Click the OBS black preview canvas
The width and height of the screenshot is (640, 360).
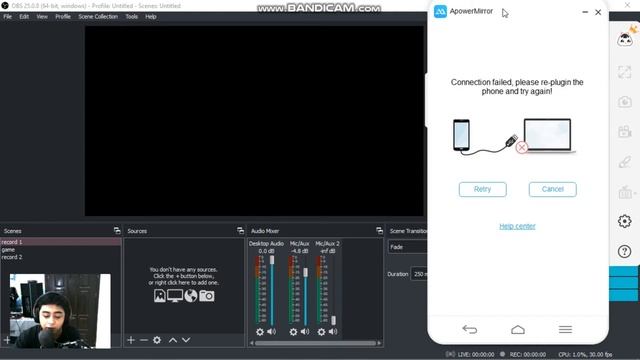coord(254,121)
